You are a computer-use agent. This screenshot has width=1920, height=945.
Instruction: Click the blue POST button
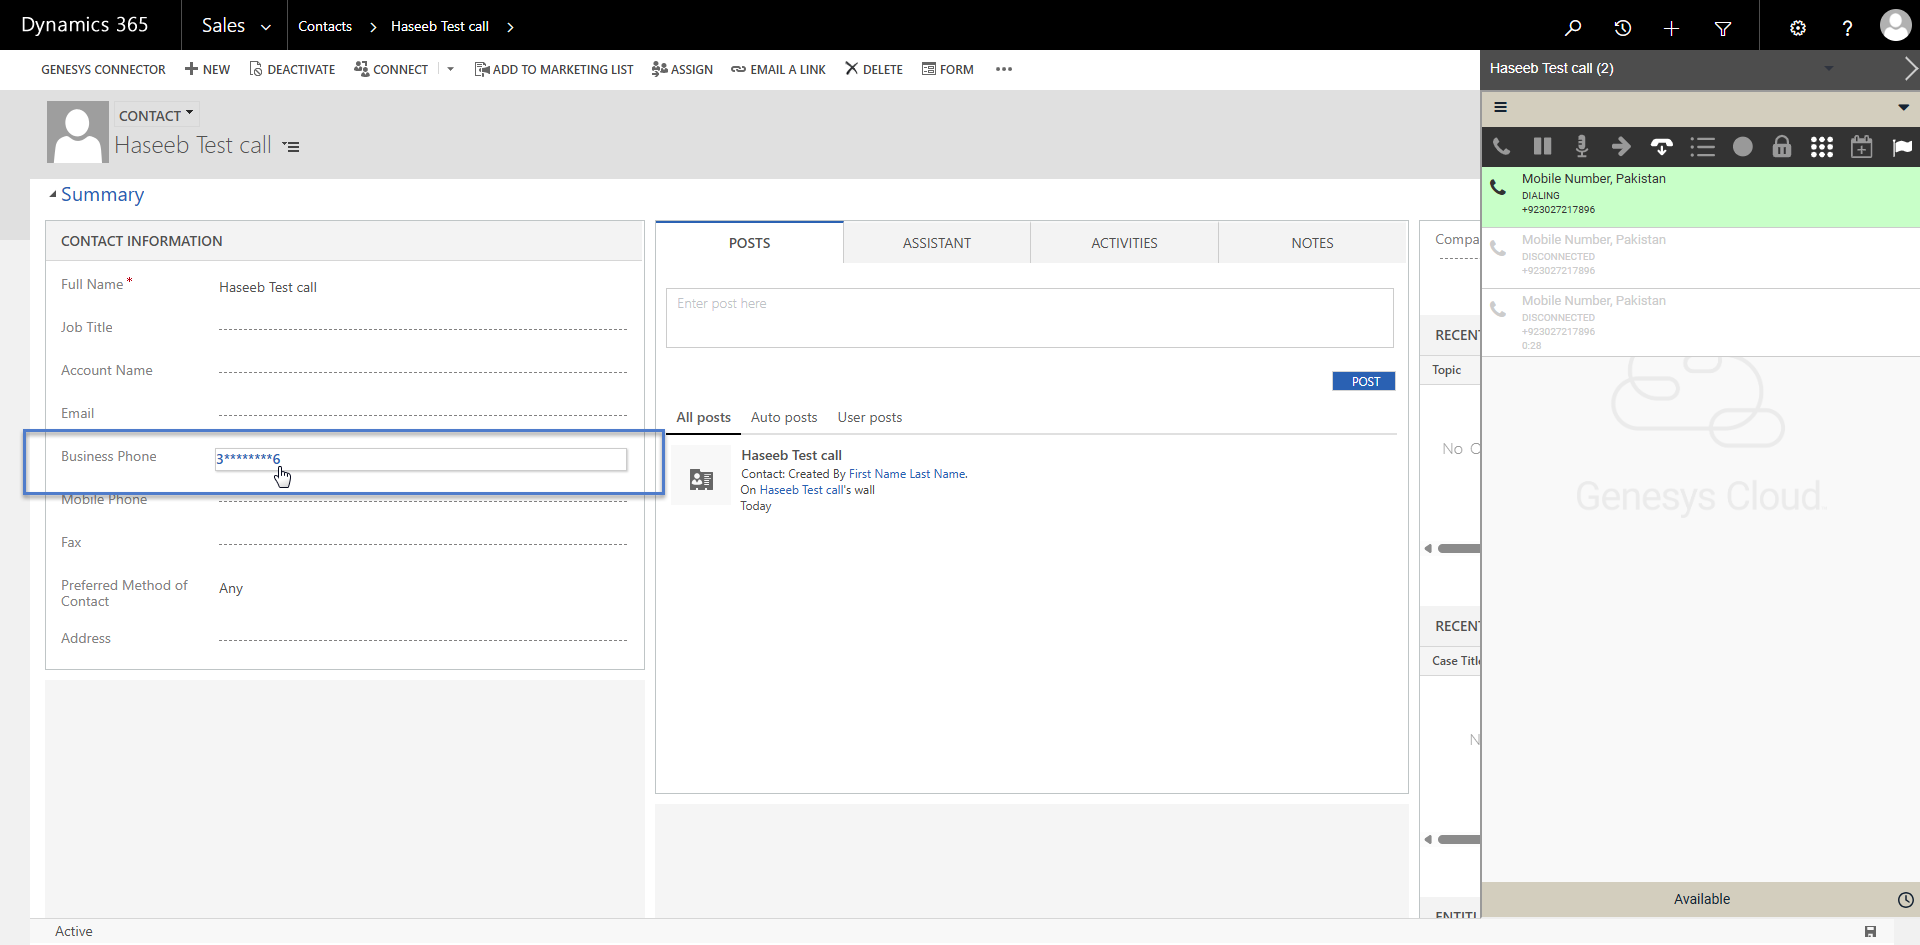pyautogui.click(x=1364, y=381)
